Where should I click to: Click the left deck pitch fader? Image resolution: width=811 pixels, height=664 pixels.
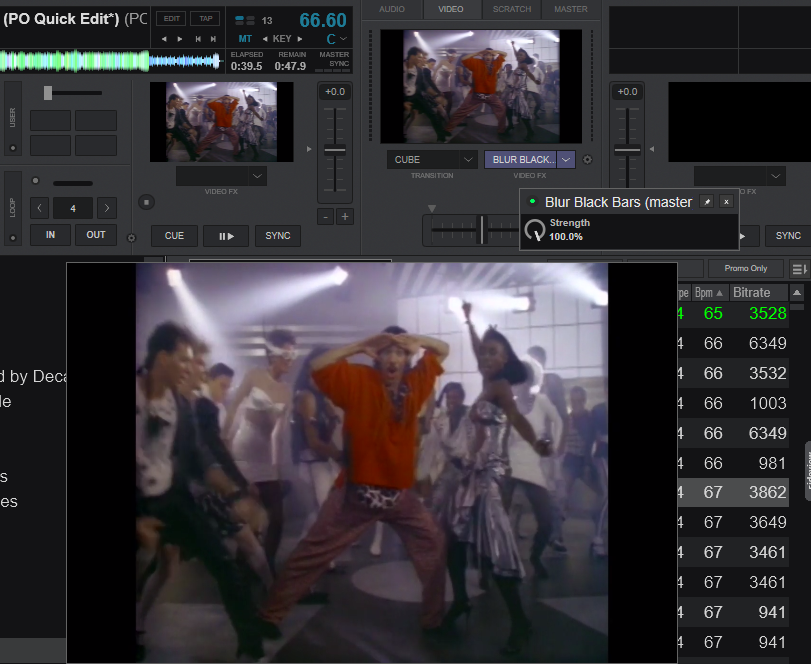pyautogui.click(x=335, y=150)
